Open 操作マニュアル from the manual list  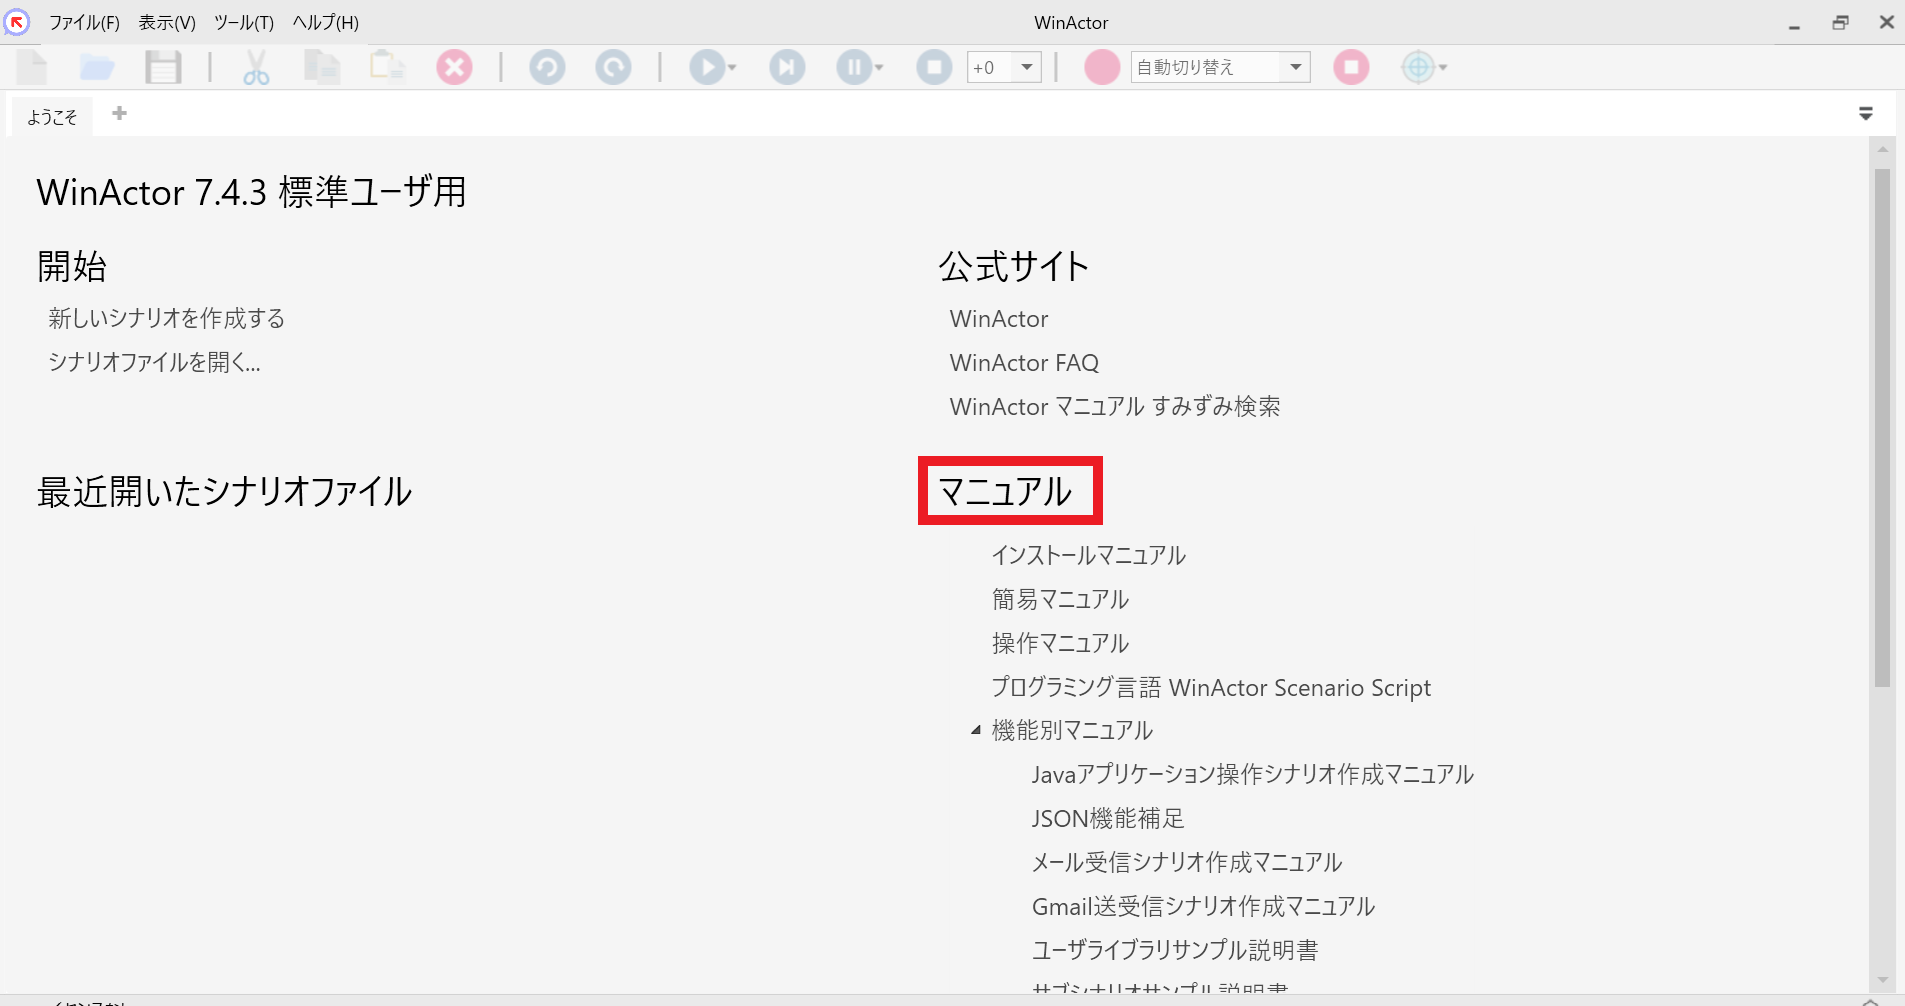(1060, 643)
